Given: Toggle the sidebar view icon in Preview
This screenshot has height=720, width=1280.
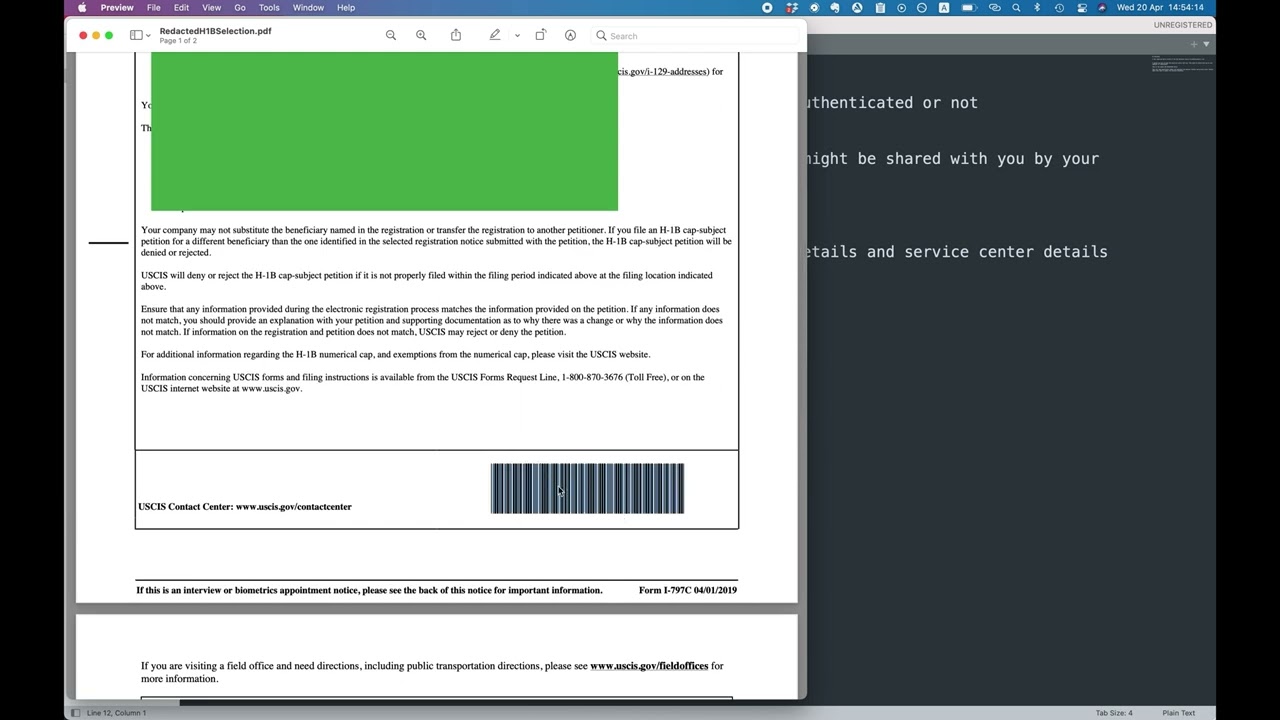Looking at the screenshot, I should coord(136,35).
